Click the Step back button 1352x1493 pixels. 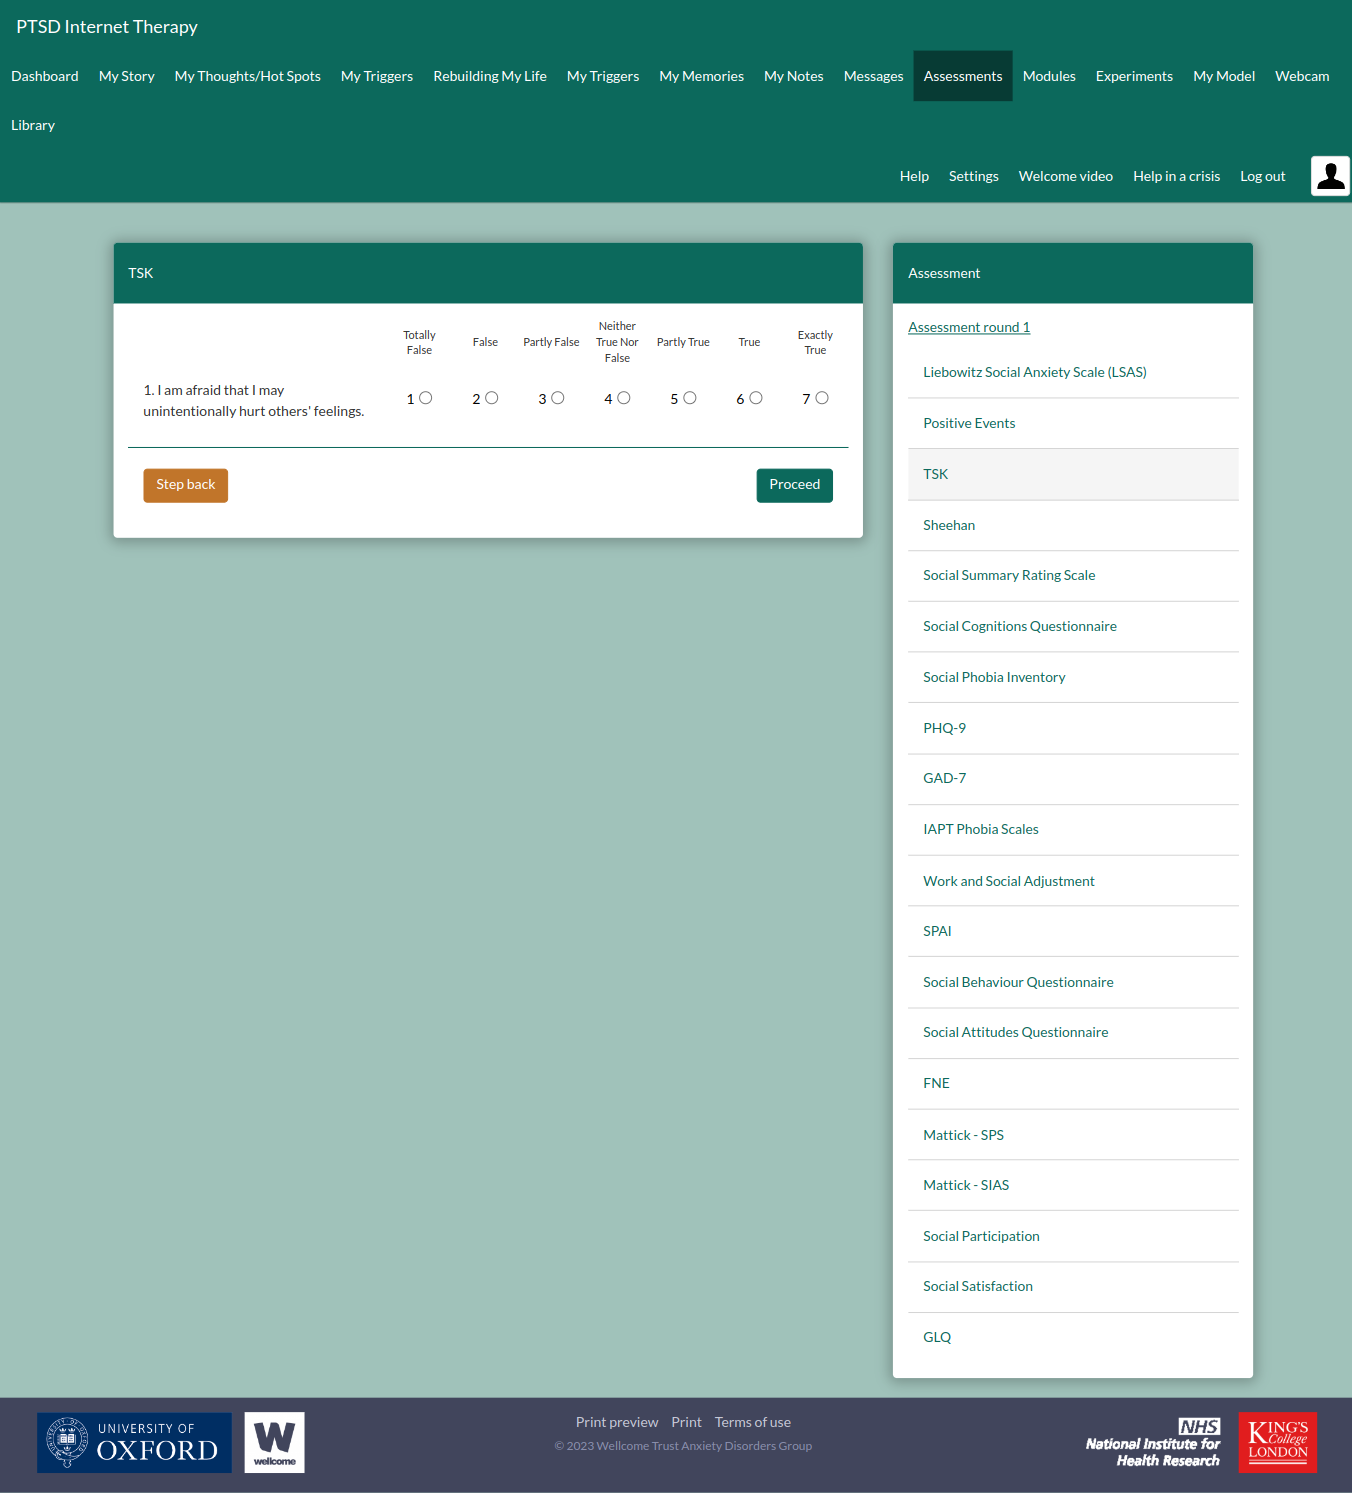point(185,485)
